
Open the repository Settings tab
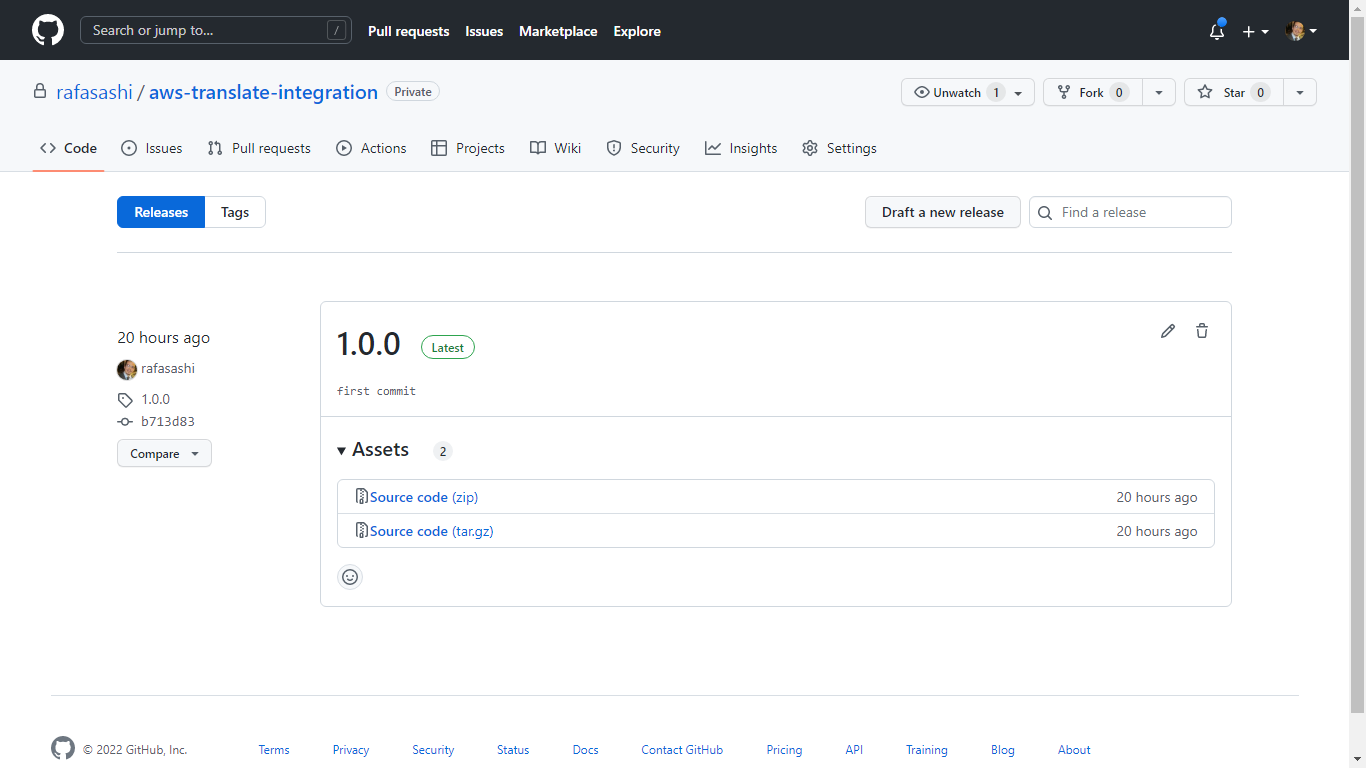point(839,148)
